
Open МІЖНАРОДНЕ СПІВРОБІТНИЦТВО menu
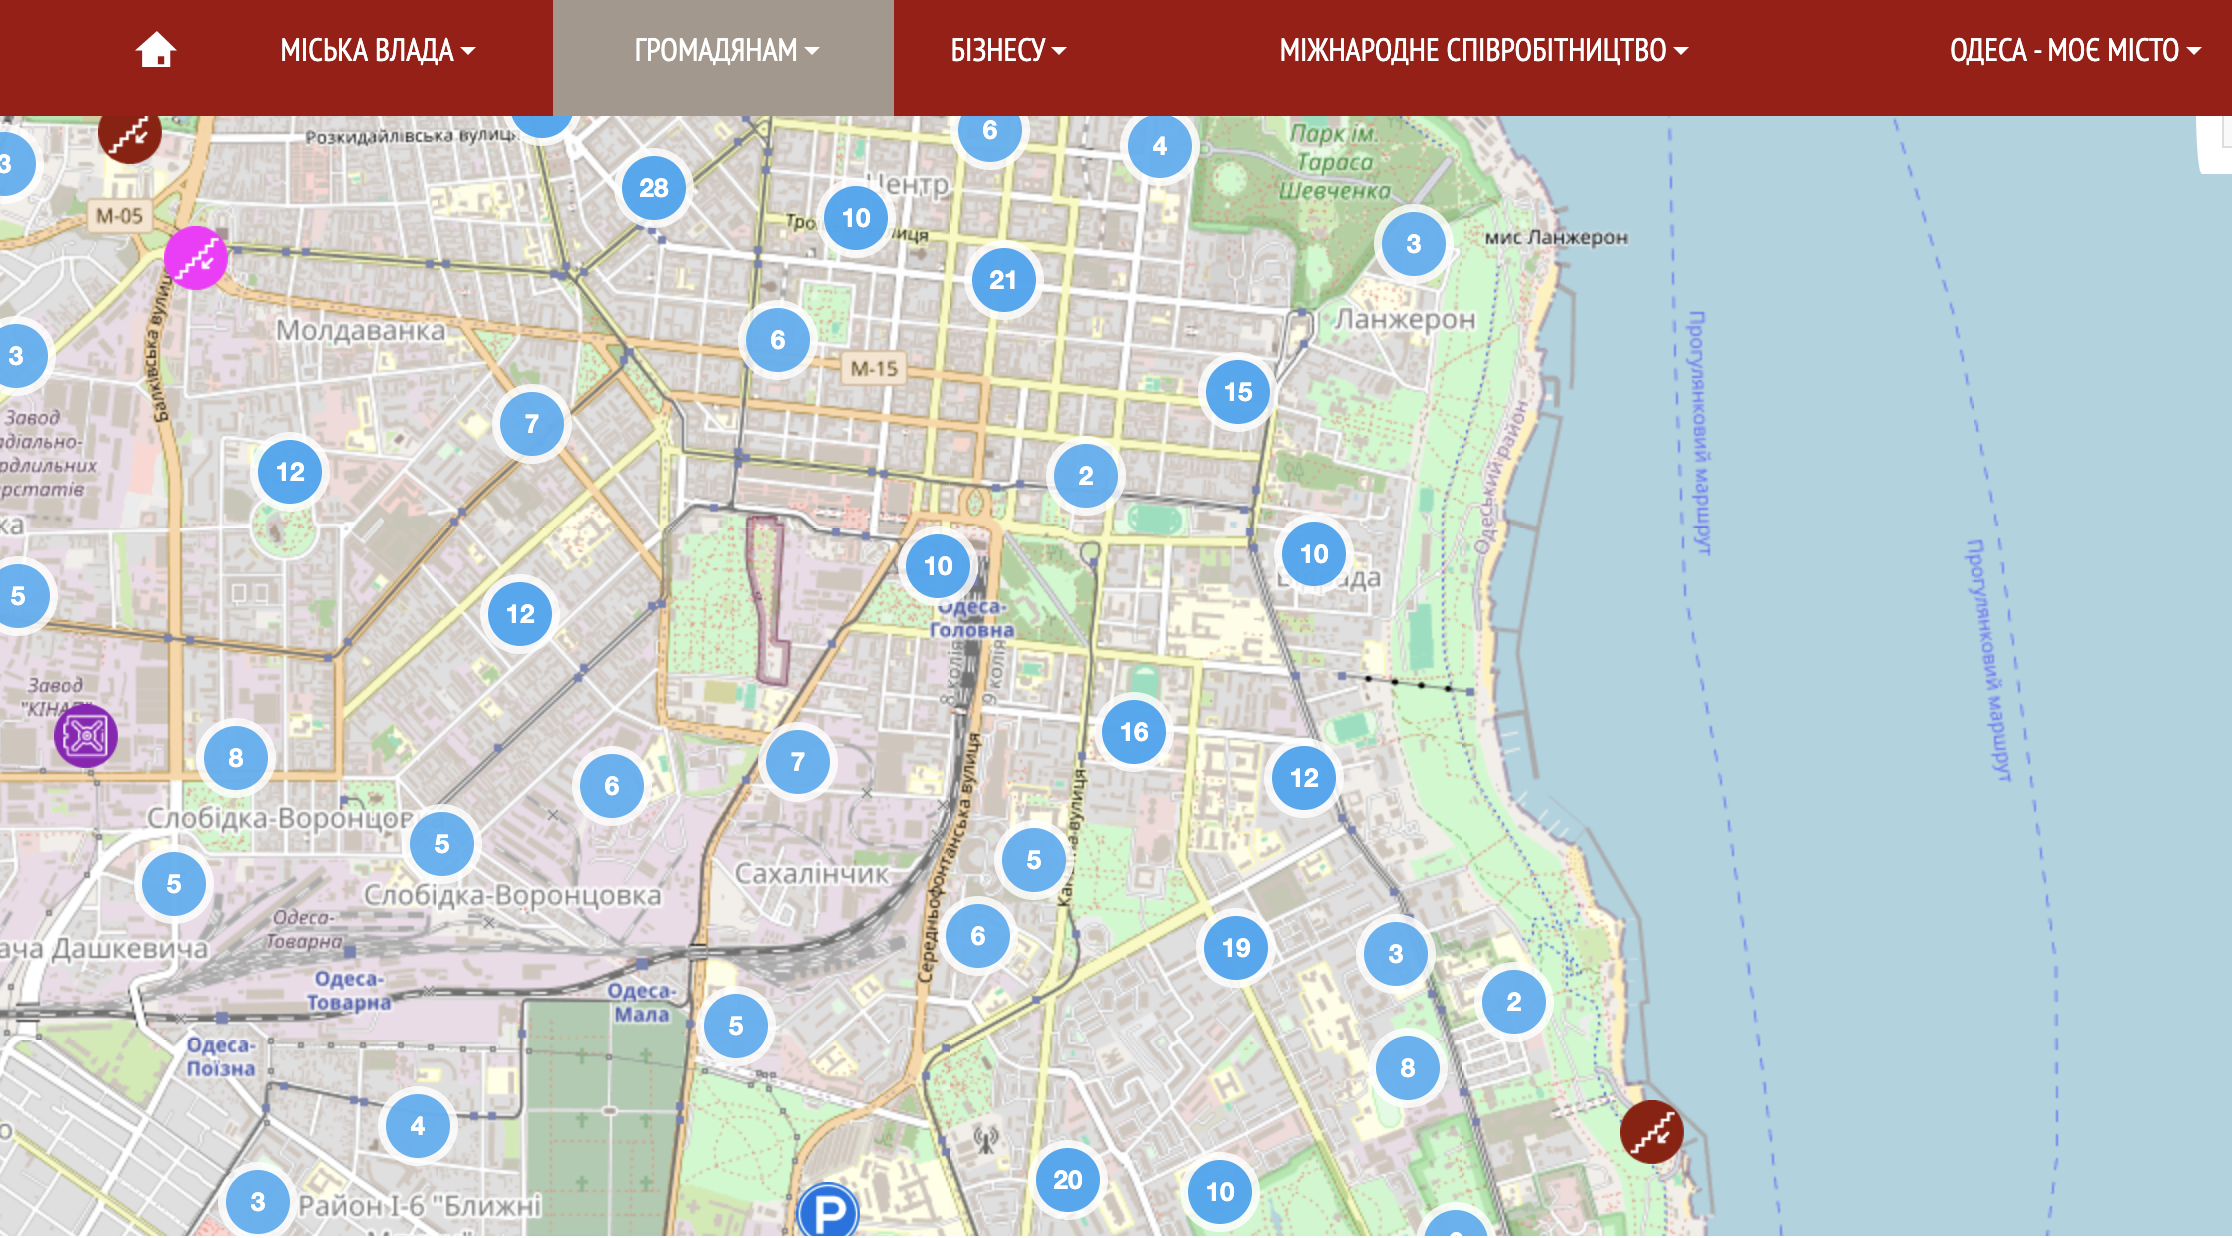[x=1483, y=50]
